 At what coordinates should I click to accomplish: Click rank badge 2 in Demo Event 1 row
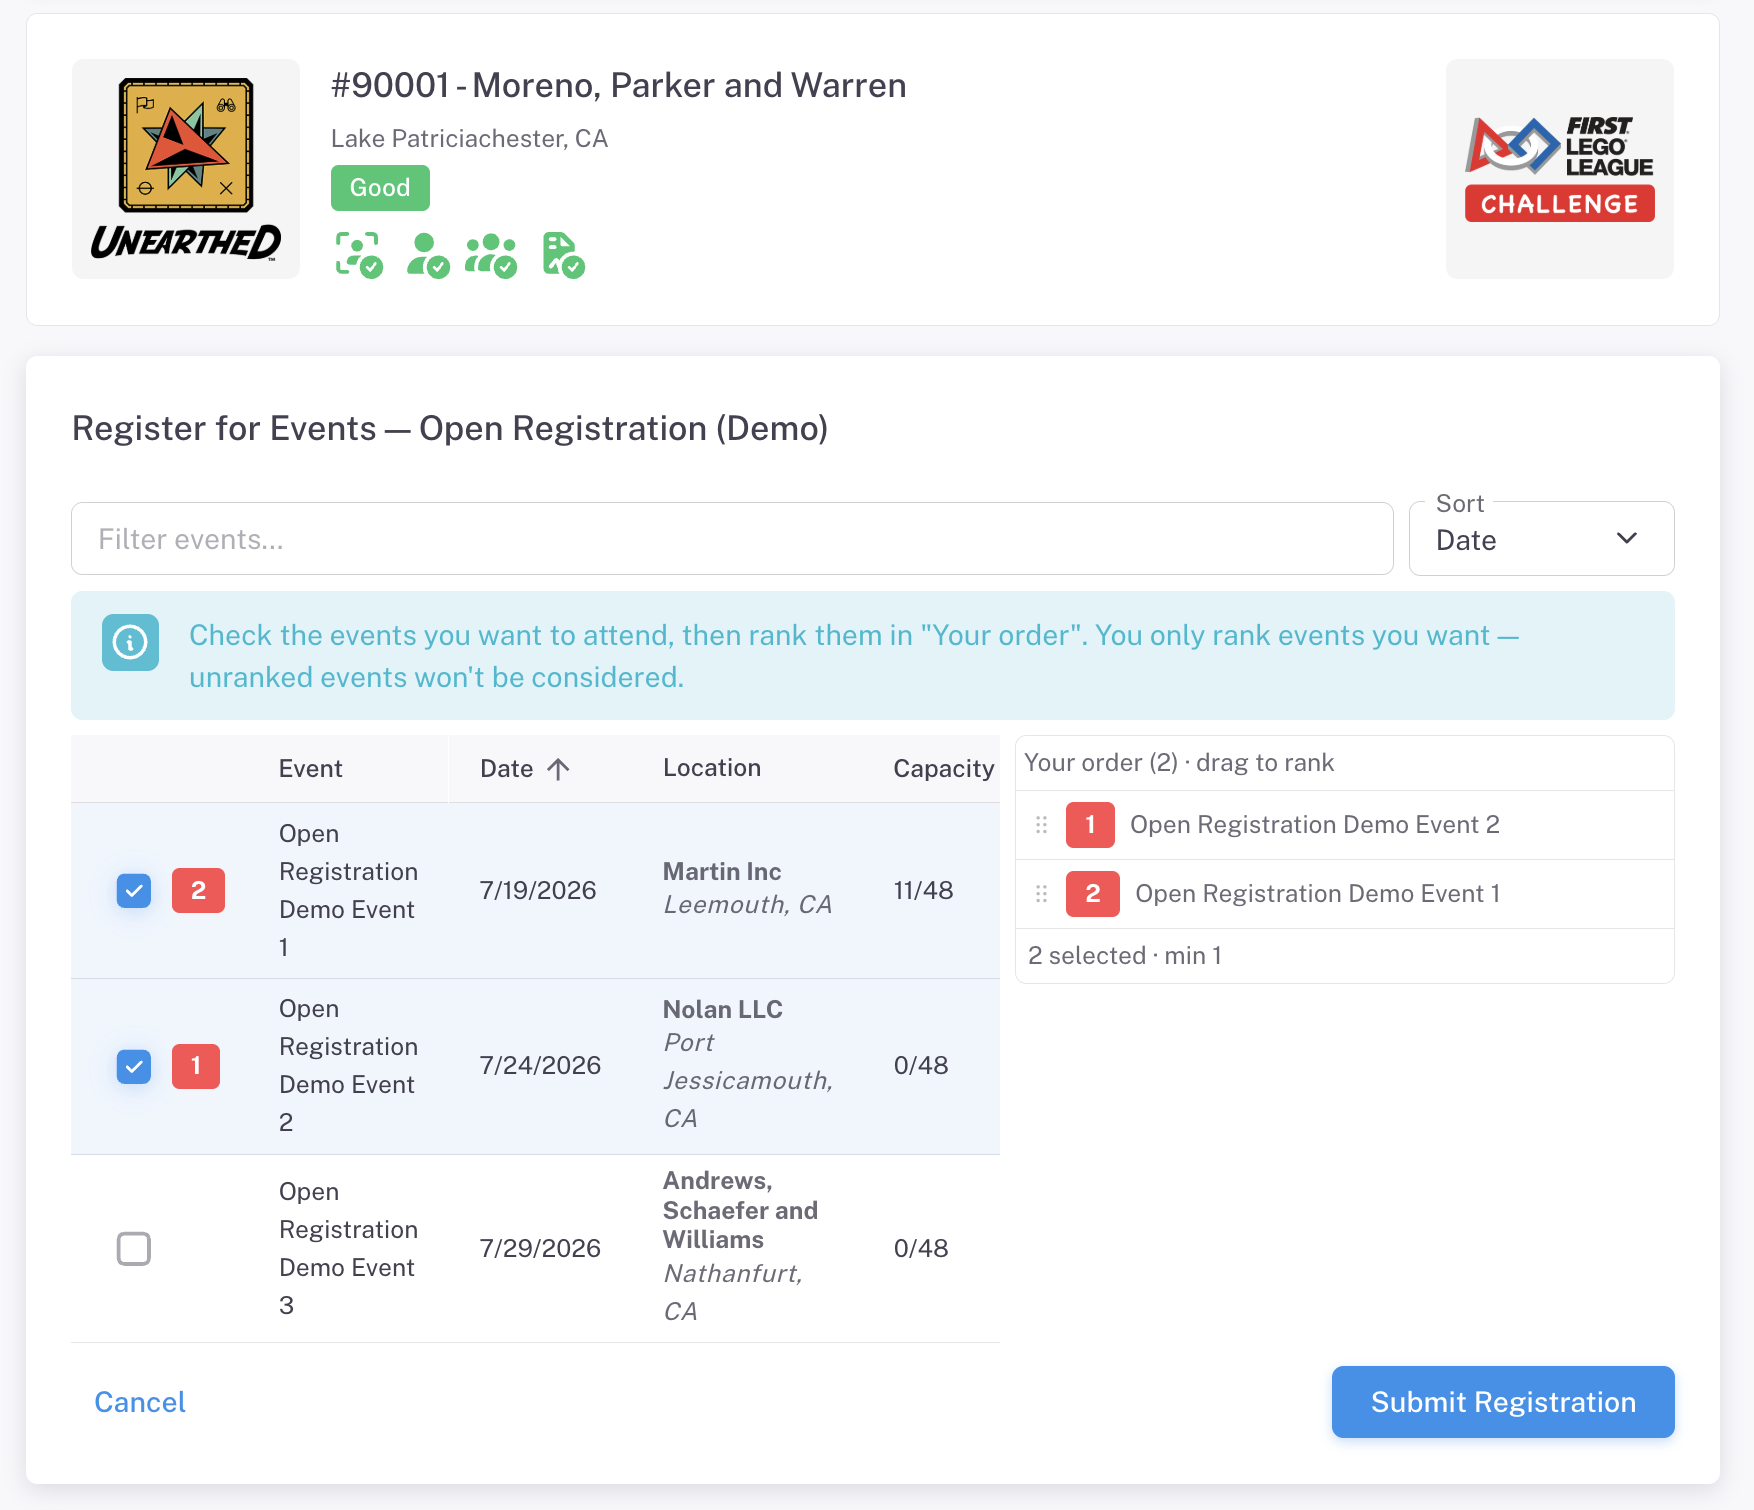[x=198, y=890]
